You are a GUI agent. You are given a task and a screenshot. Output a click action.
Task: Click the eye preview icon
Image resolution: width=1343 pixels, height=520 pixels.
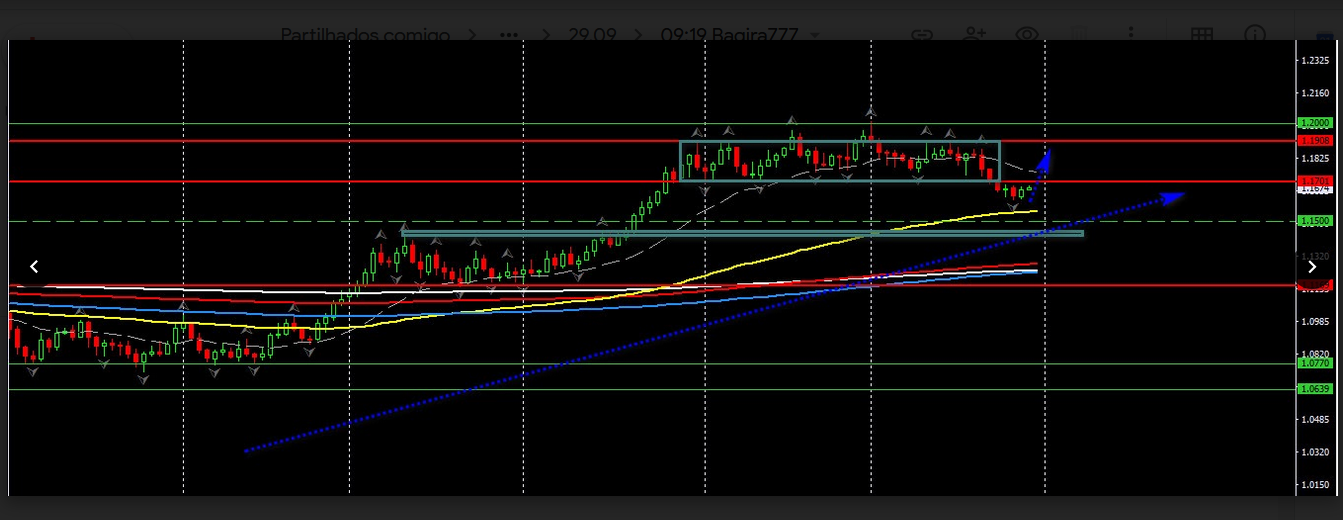(1026, 35)
